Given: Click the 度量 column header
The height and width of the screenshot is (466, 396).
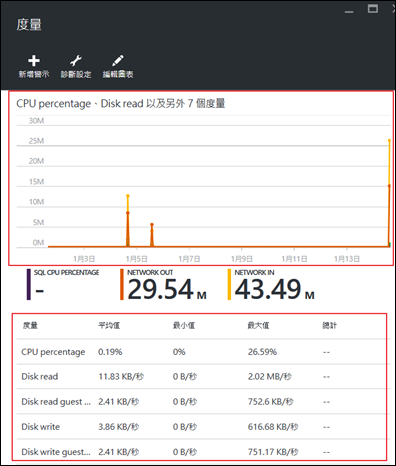Looking at the screenshot, I should [30, 325].
